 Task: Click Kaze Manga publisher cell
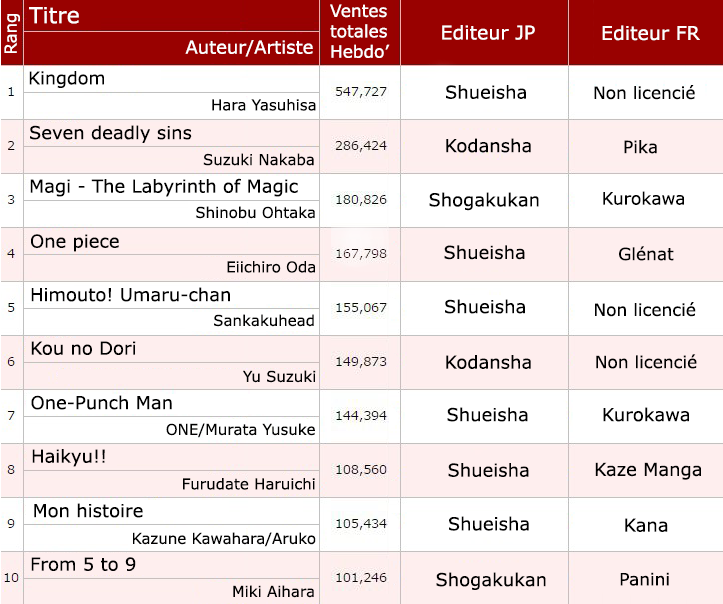coord(648,470)
